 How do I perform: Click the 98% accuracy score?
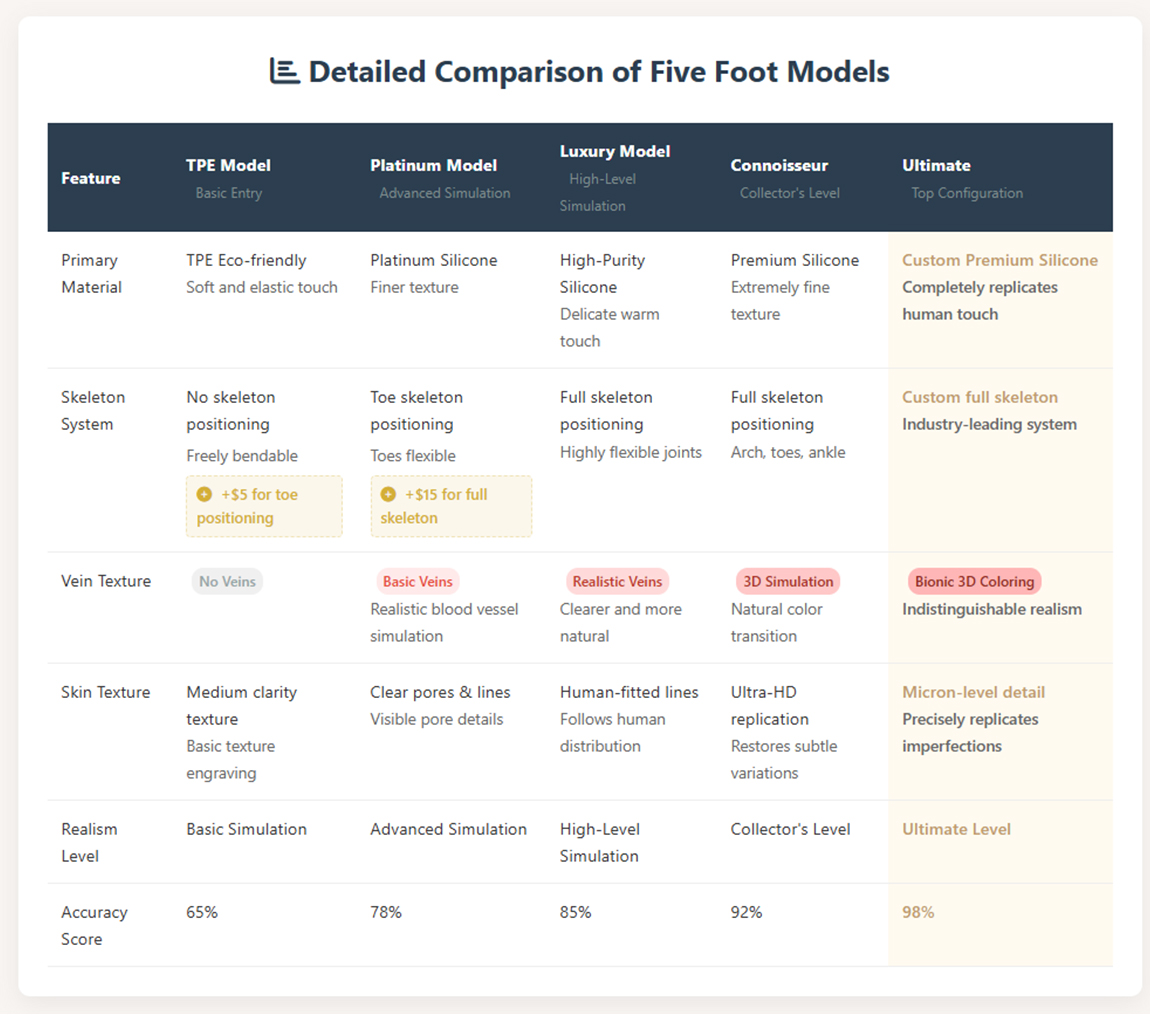[x=918, y=912]
